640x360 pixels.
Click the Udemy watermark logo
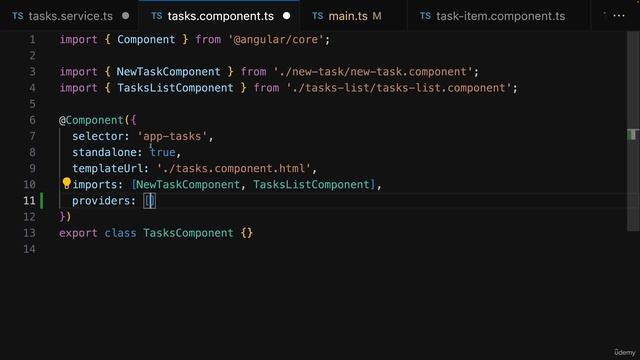pos(624,352)
